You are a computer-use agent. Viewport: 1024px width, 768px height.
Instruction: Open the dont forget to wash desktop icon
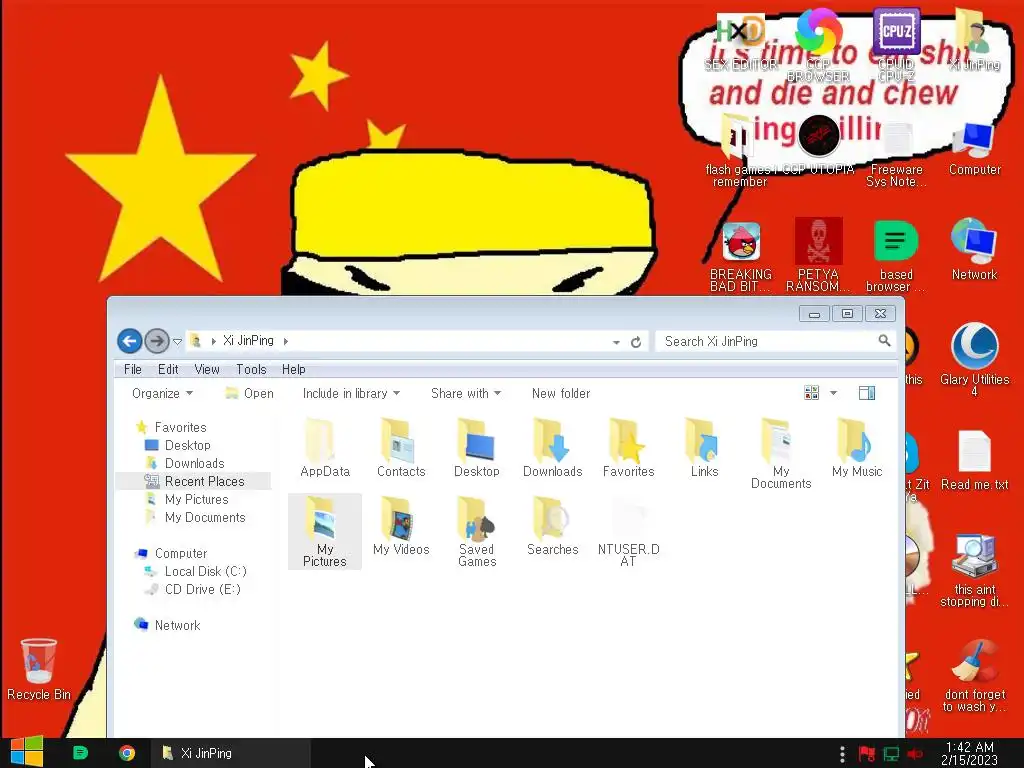974,675
